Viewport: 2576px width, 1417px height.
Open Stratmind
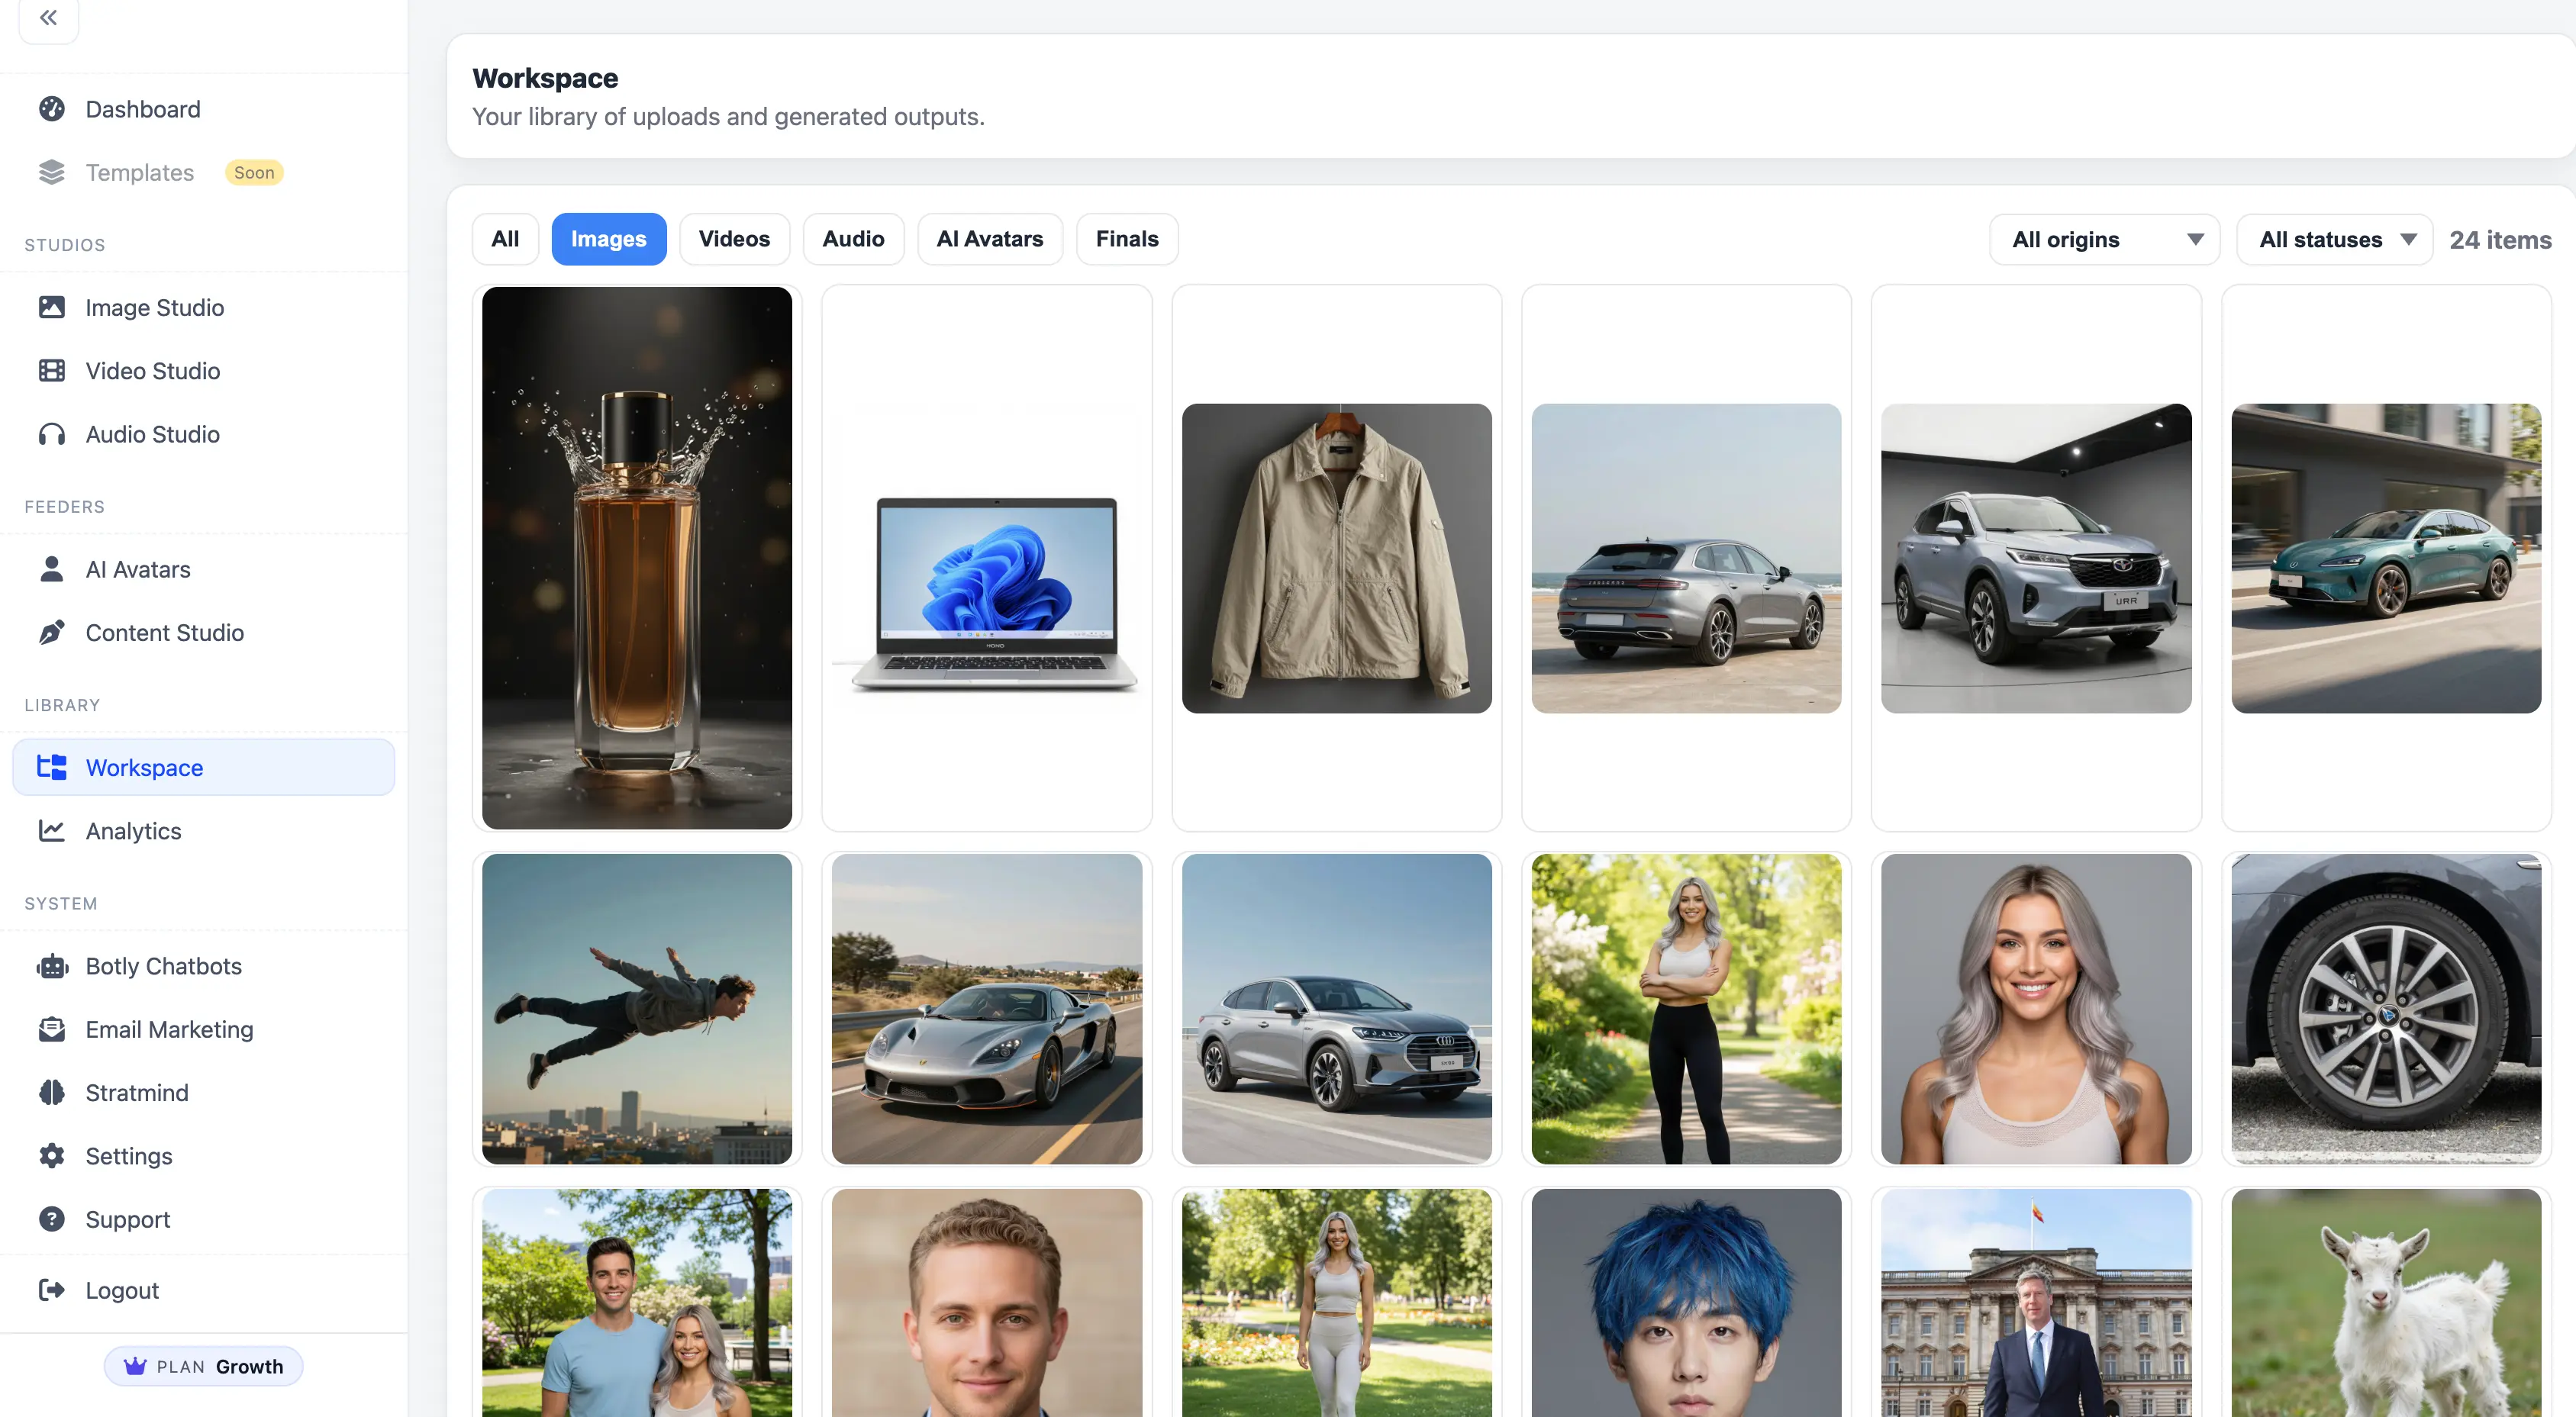coord(135,1092)
